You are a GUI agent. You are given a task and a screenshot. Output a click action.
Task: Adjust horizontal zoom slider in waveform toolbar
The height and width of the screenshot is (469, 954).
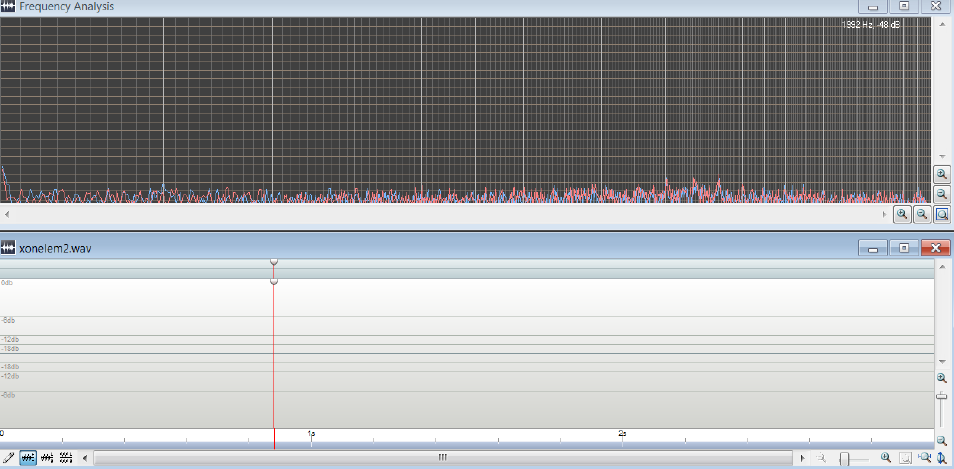coord(844,458)
